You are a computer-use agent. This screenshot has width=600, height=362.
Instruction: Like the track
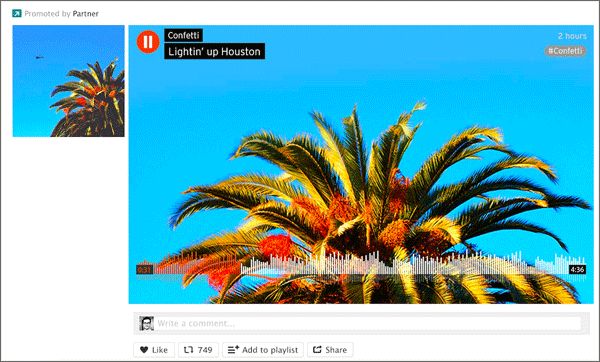tap(154, 350)
